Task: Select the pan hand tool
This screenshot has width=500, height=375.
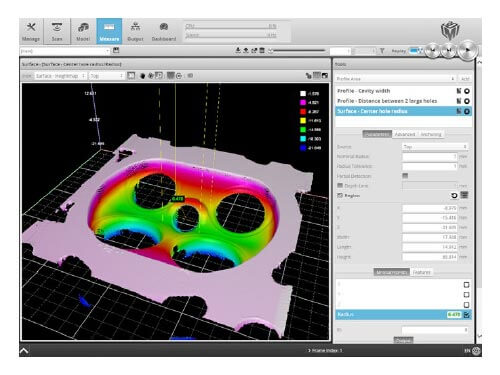Action: pyautogui.click(x=142, y=76)
